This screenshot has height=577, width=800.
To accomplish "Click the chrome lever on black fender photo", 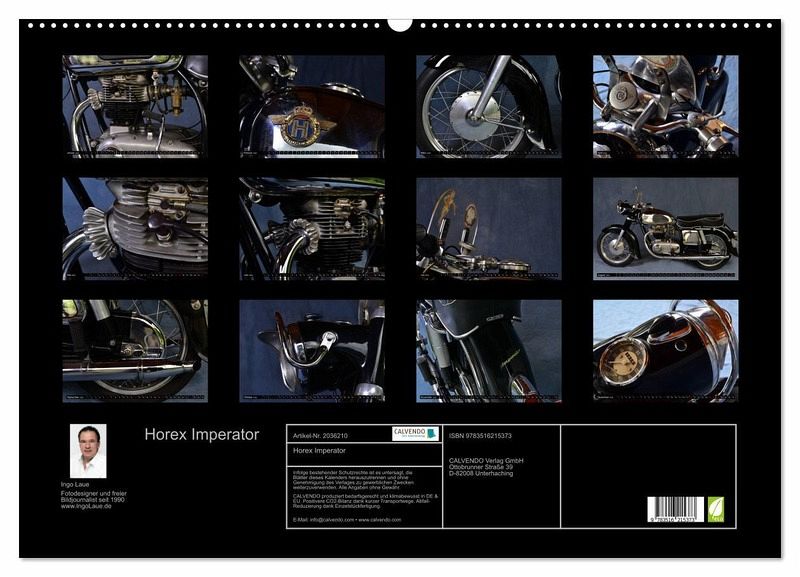I will [x=312, y=351].
